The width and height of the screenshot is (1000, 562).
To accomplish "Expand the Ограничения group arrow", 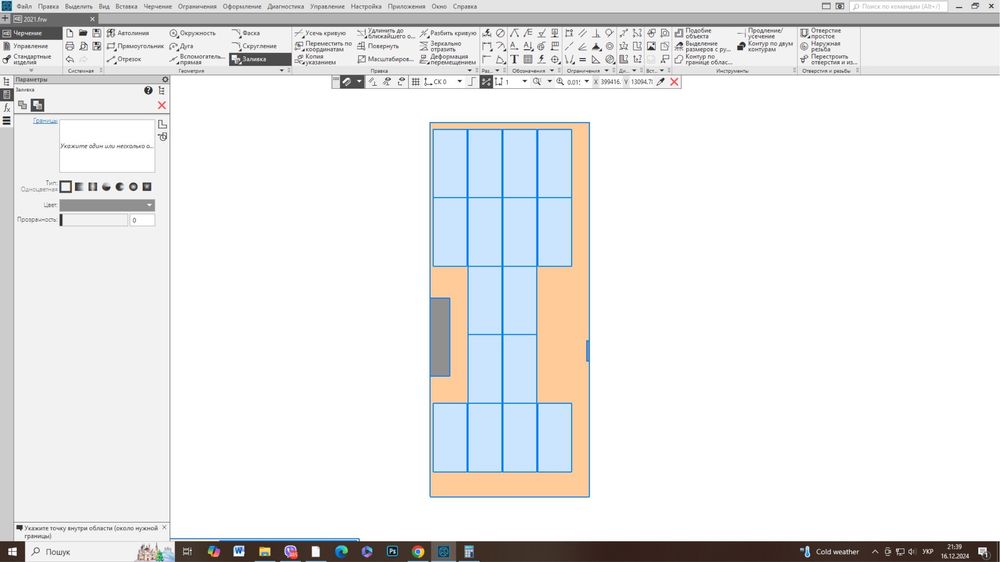I will pos(607,71).
